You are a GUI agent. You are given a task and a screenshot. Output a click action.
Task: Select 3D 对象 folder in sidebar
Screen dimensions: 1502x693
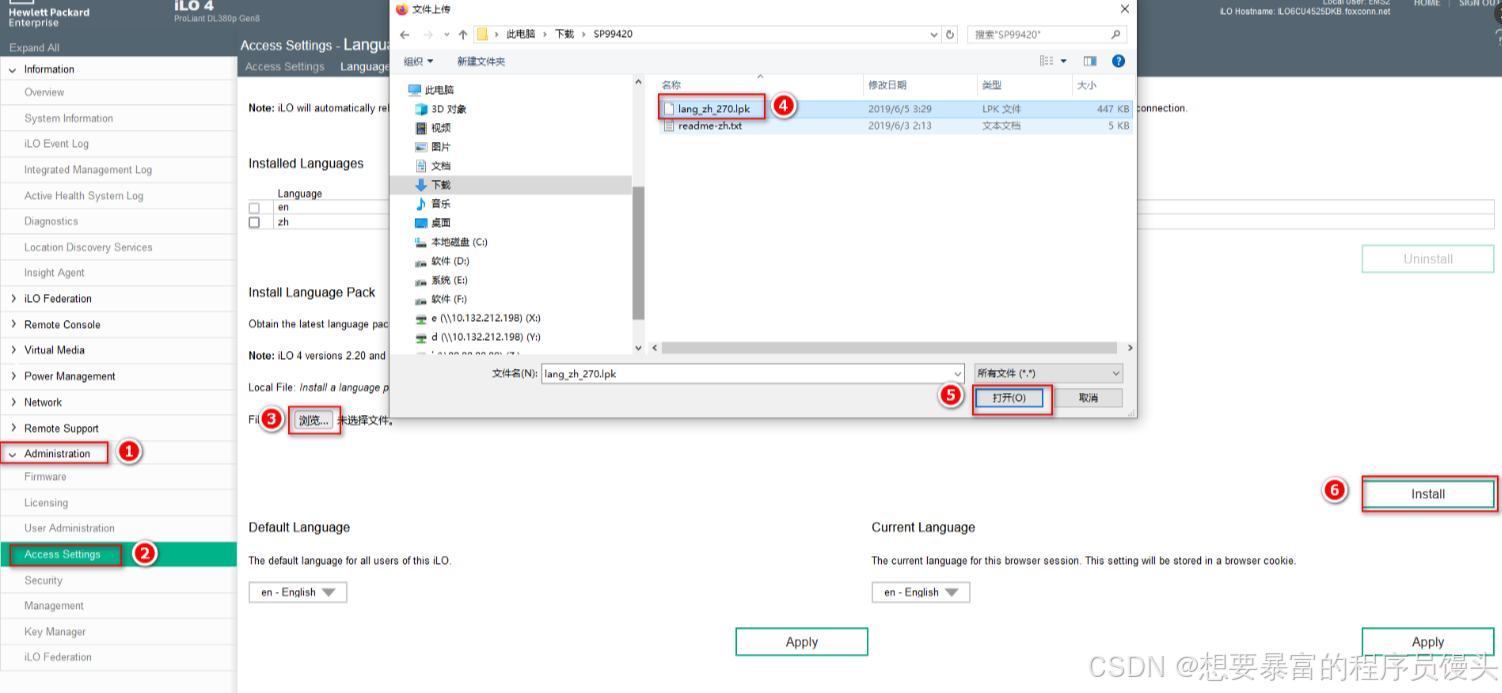click(x=440, y=109)
